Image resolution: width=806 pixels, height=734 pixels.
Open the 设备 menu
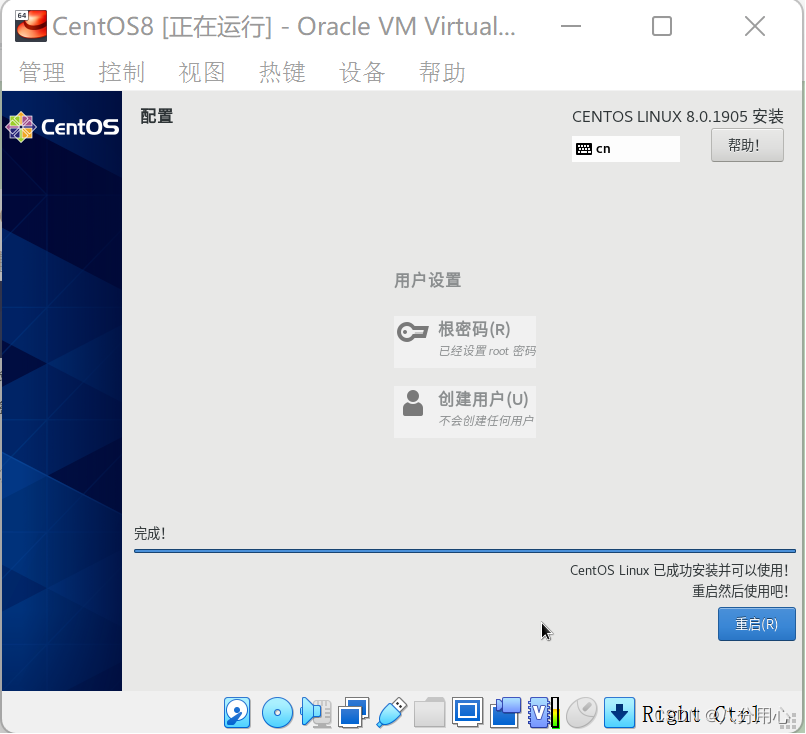(362, 72)
